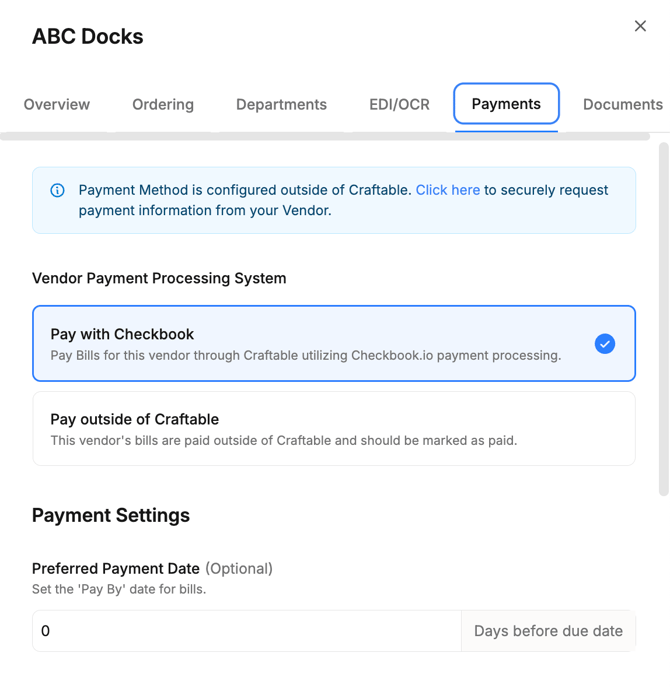Image resolution: width=670 pixels, height=688 pixels.
Task: Click the blue checkmark on Pay with Checkbook
Action: point(605,344)
